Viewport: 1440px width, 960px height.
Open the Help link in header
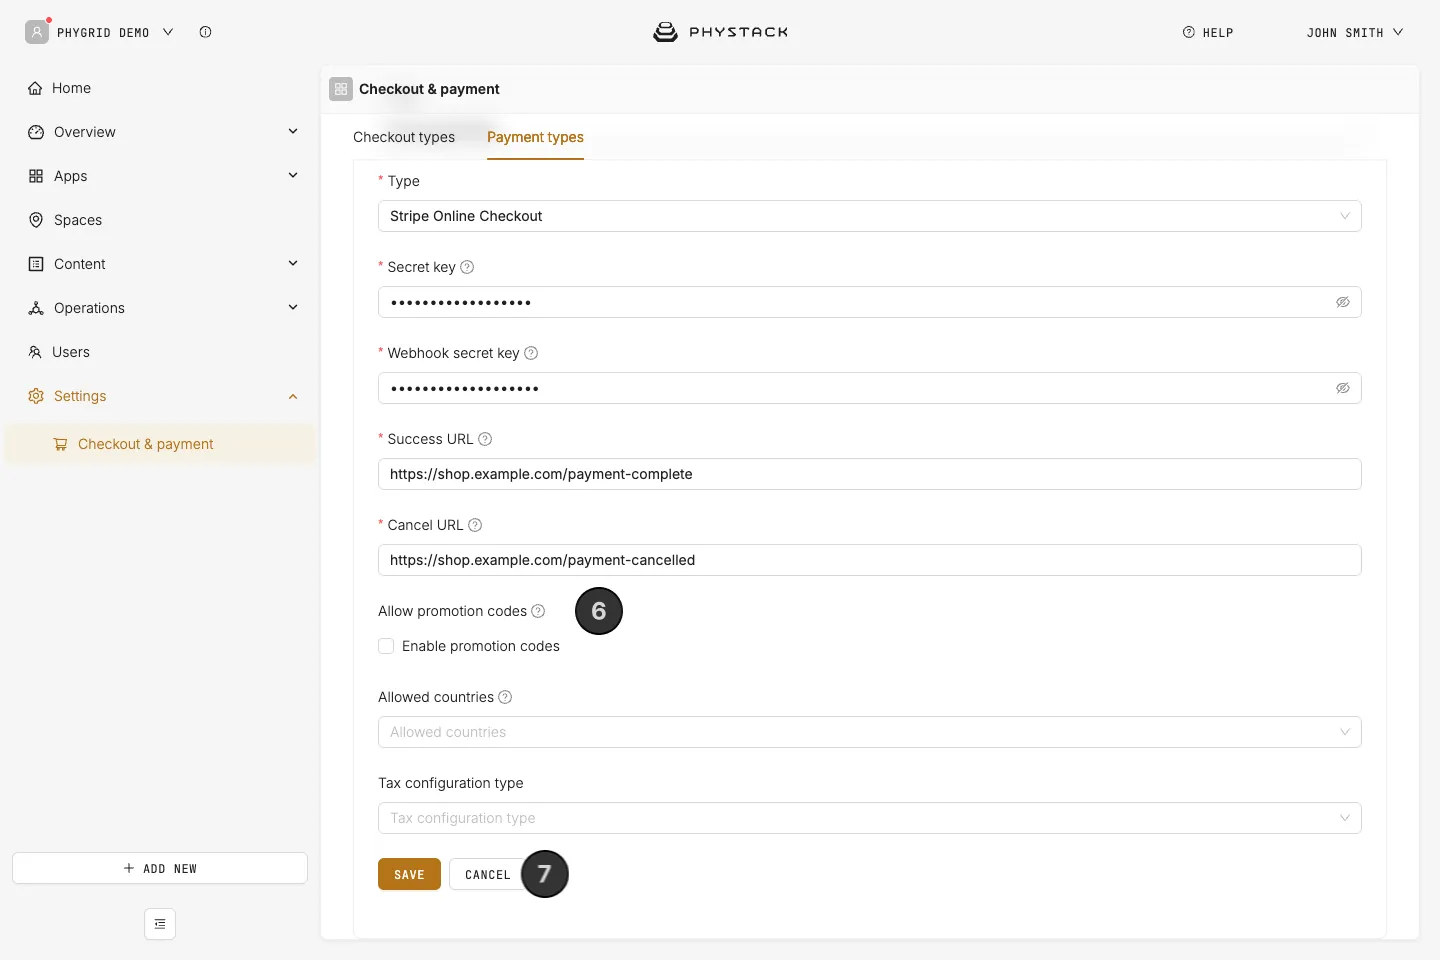1208,32
